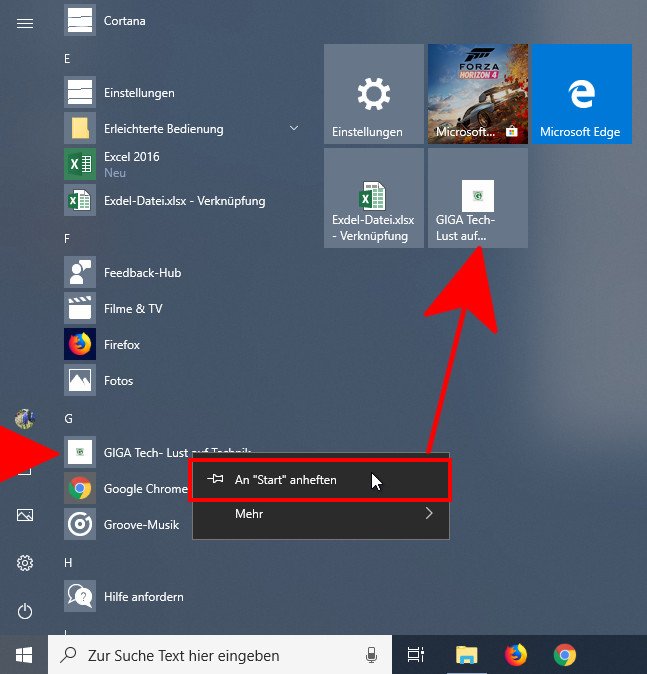Expand Erleichterte Bedienung folder chevron

pyautogui.click(x=294, y=128)
